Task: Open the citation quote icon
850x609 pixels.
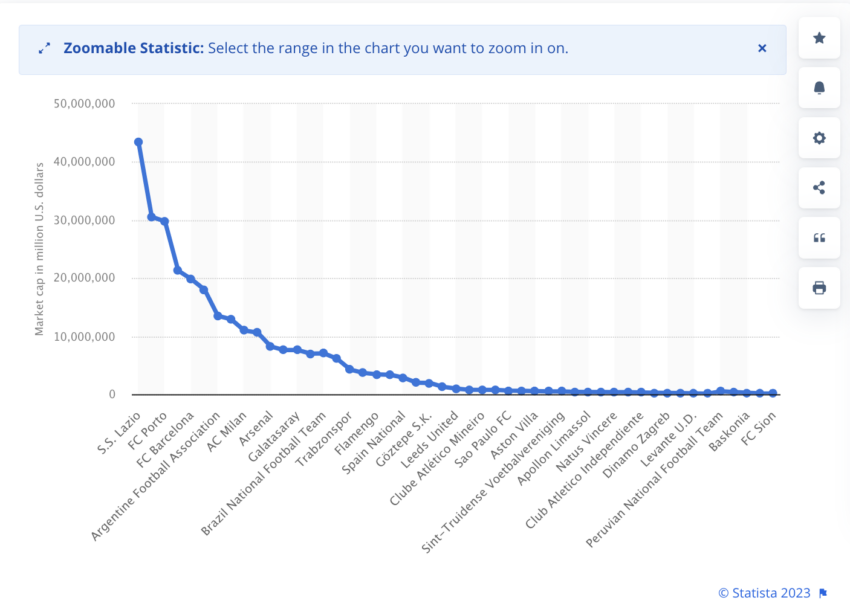Action: [819, 238]
